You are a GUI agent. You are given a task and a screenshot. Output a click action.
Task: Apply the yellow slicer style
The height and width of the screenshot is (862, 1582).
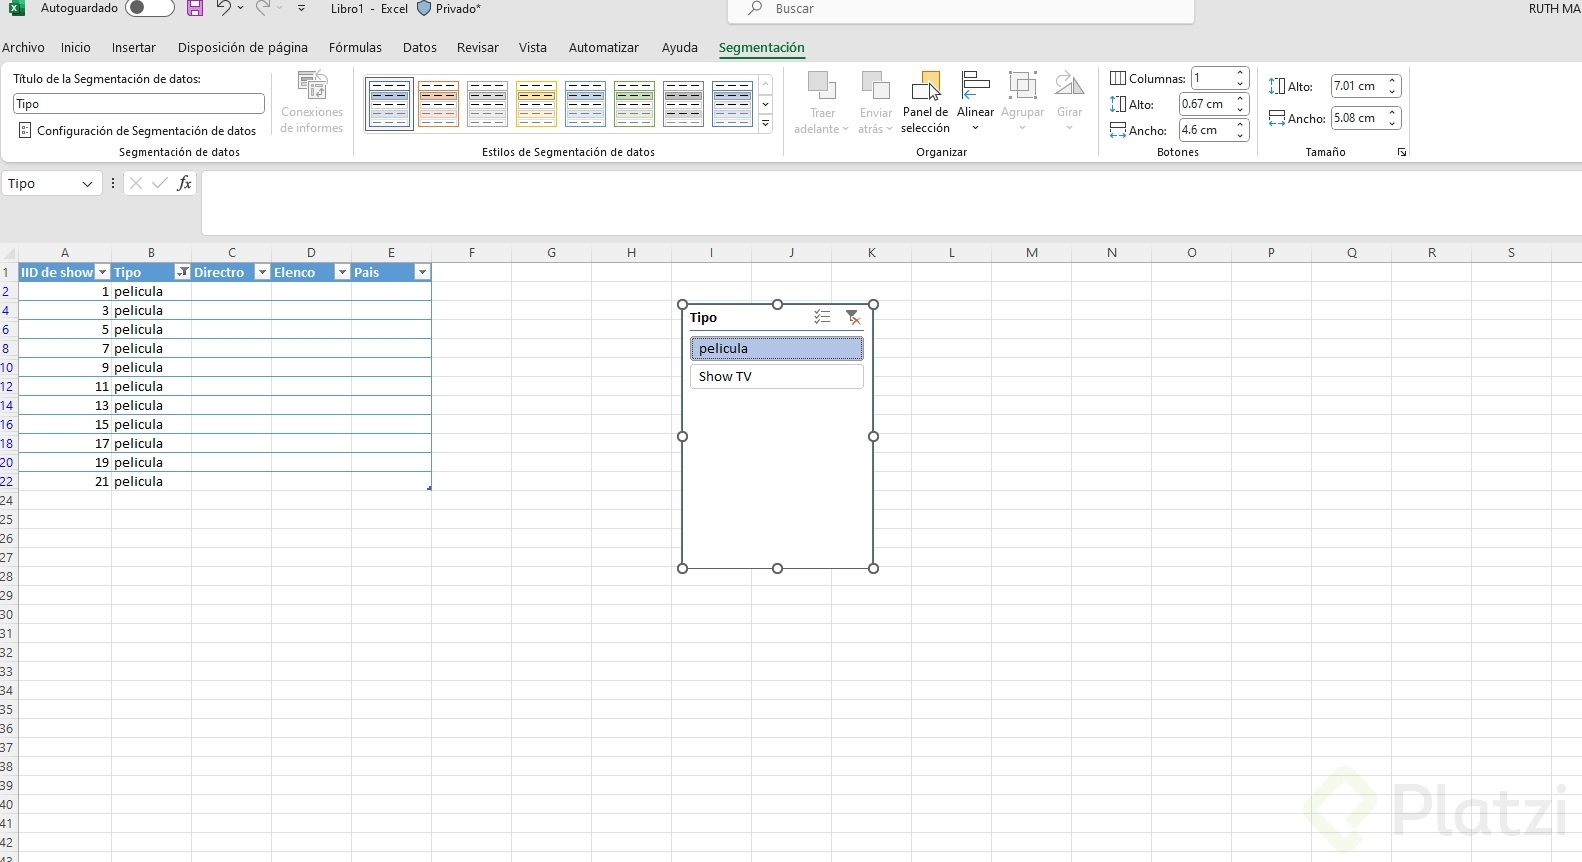pos(536,104)
